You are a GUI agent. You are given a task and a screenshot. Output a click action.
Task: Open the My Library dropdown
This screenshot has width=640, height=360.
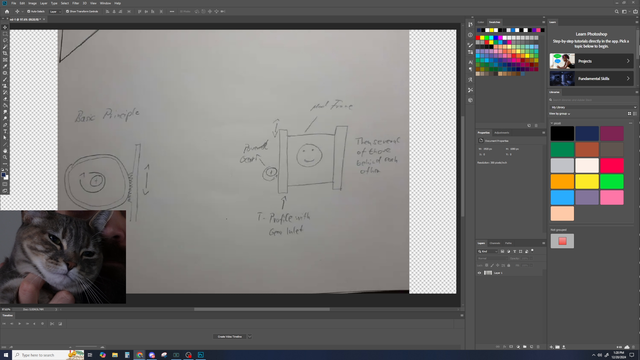(x=593, y=107)
